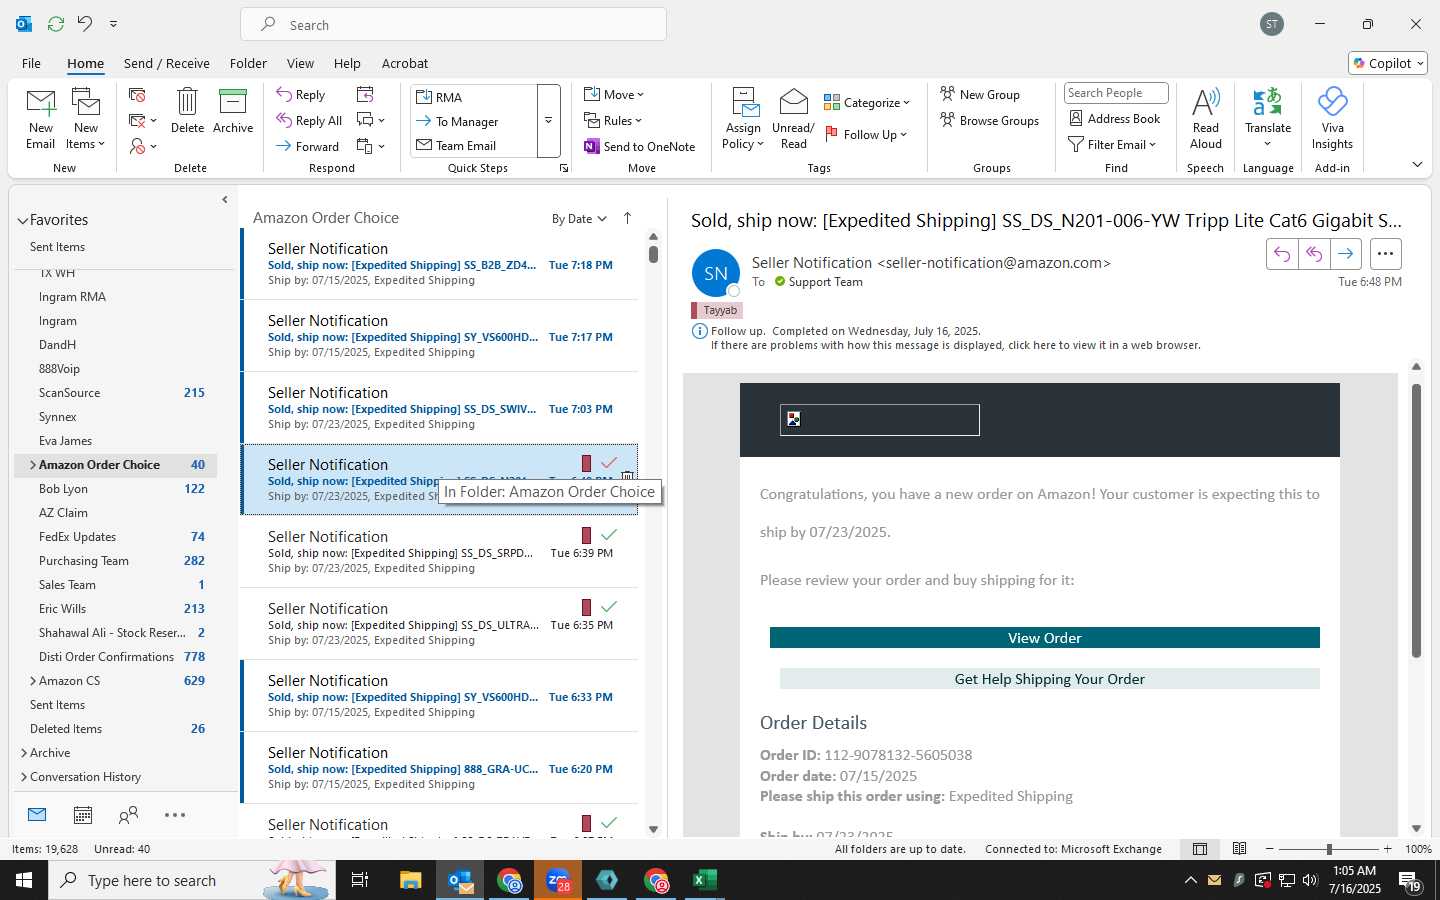Viewport: 1440px width, 900px height.
Task: Click the Send/Receive all folders icon
Action: click(56, 23)
